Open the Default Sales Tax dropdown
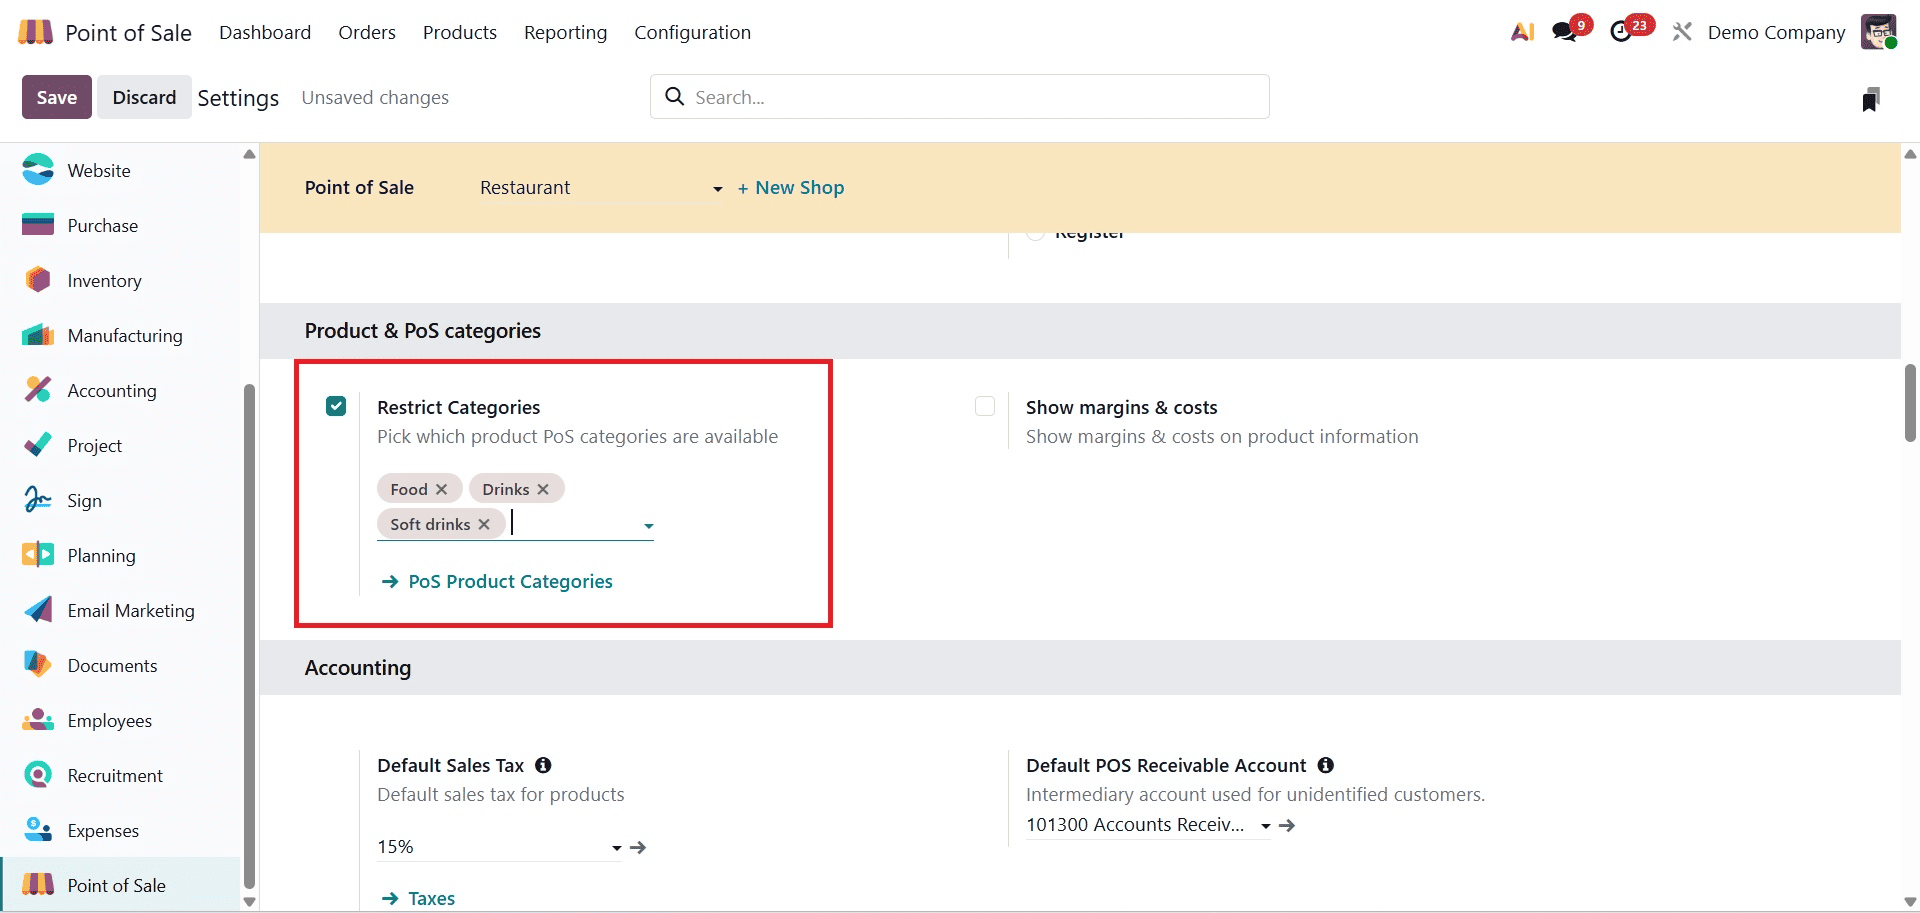Viewport: 1920px width, 913px height. coord(615,847)
